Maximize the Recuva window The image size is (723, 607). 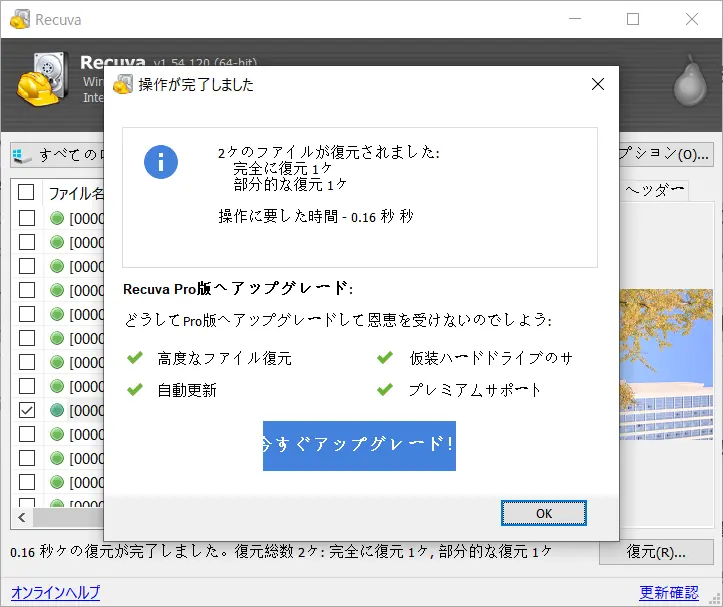point(633,19)
